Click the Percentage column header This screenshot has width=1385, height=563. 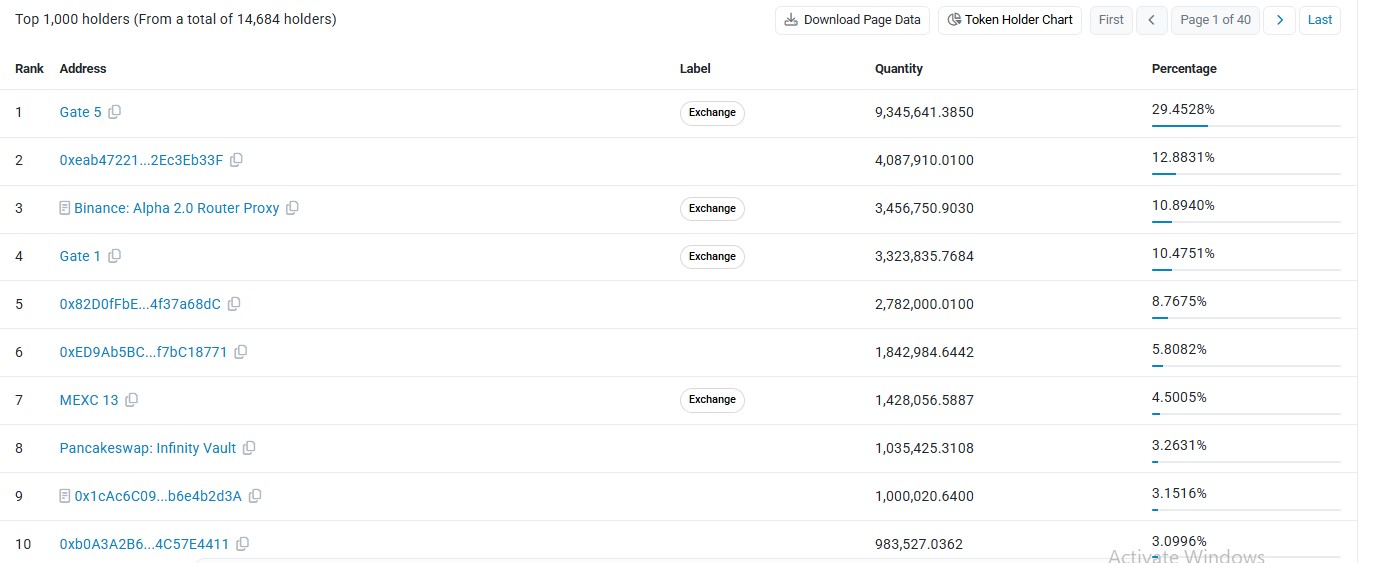tap(1184, 69)
